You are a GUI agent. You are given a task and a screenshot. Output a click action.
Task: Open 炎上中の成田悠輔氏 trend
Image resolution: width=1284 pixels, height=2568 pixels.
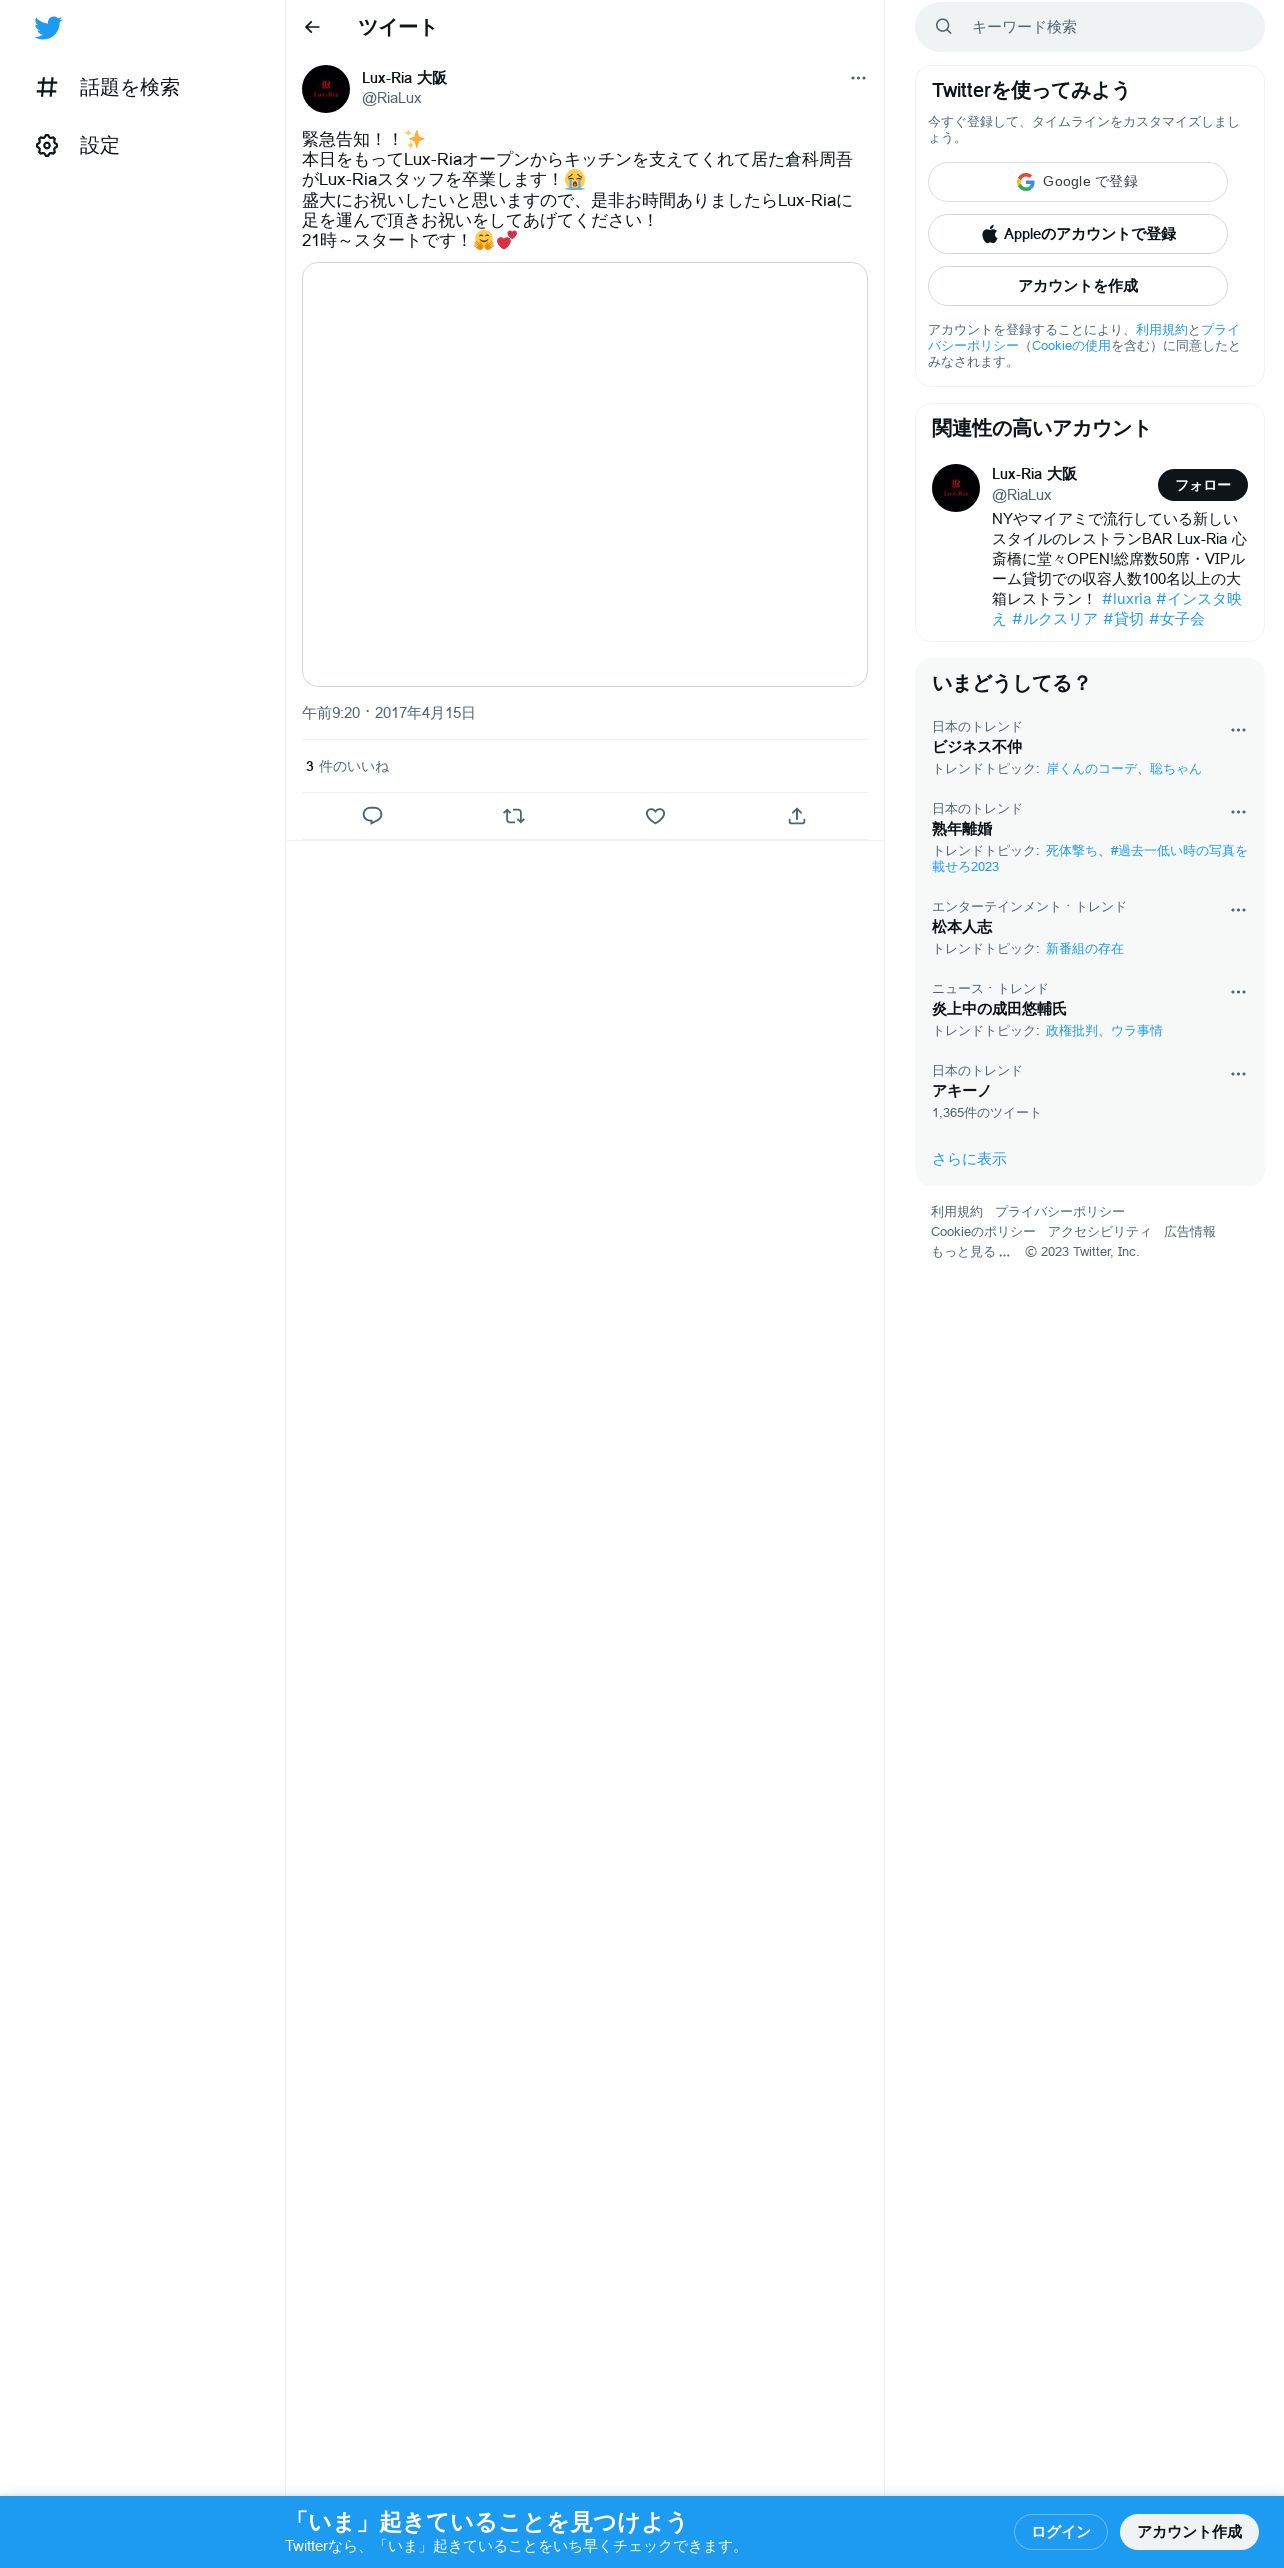[999, 1009]
